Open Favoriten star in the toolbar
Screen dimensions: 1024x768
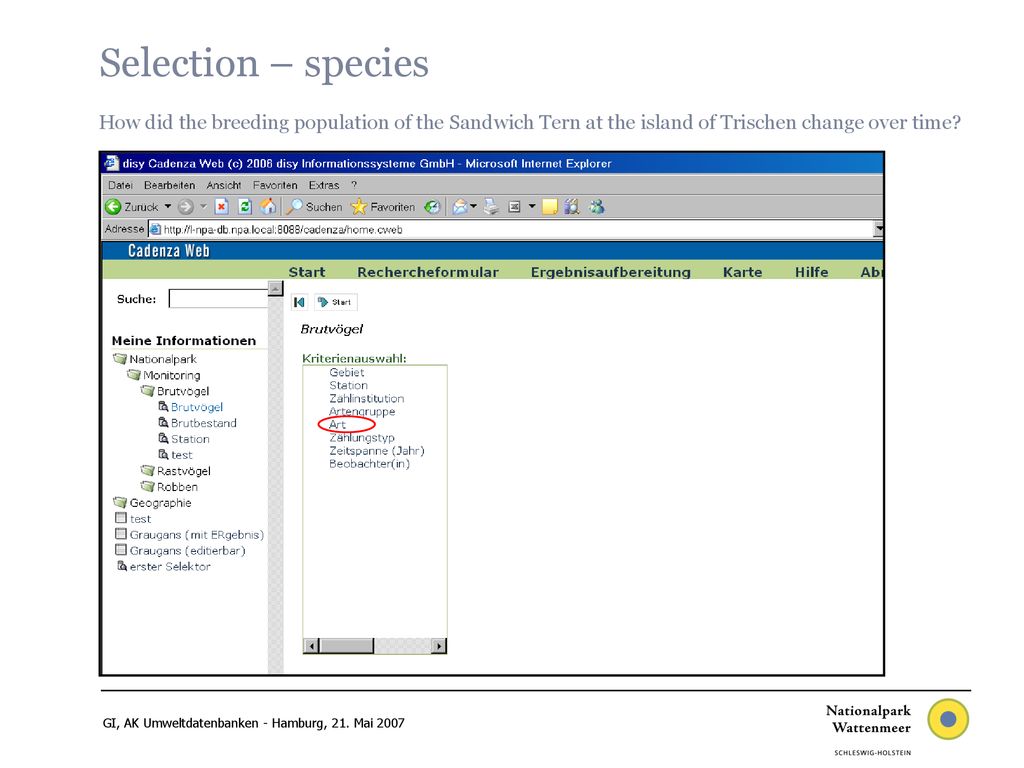(383, 207)
